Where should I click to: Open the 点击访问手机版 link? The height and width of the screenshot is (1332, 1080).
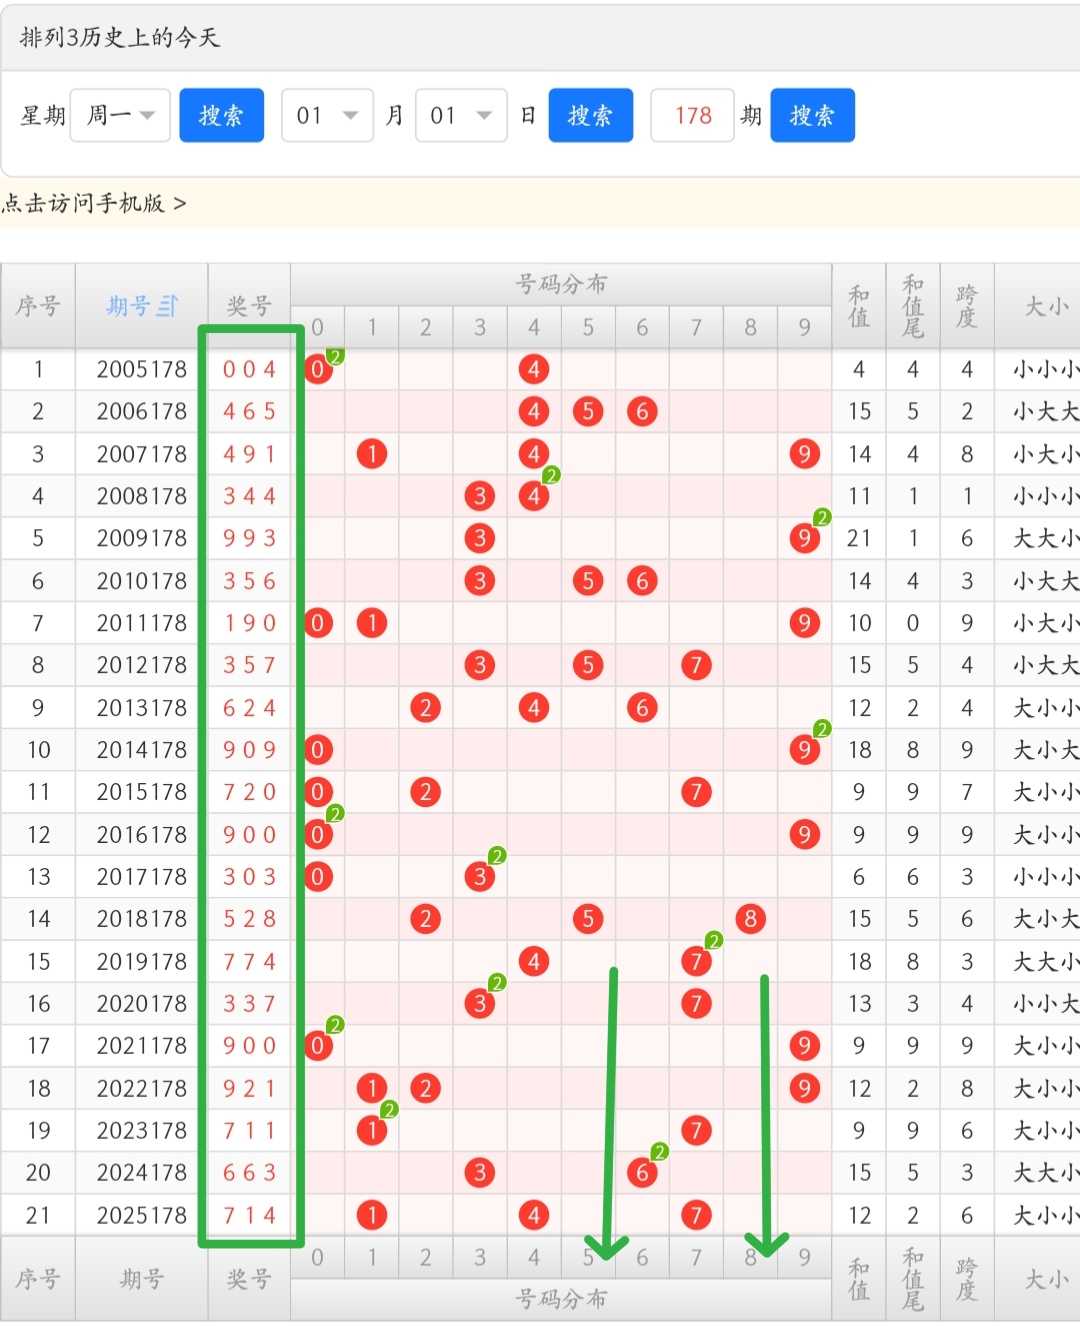[94, 203]
